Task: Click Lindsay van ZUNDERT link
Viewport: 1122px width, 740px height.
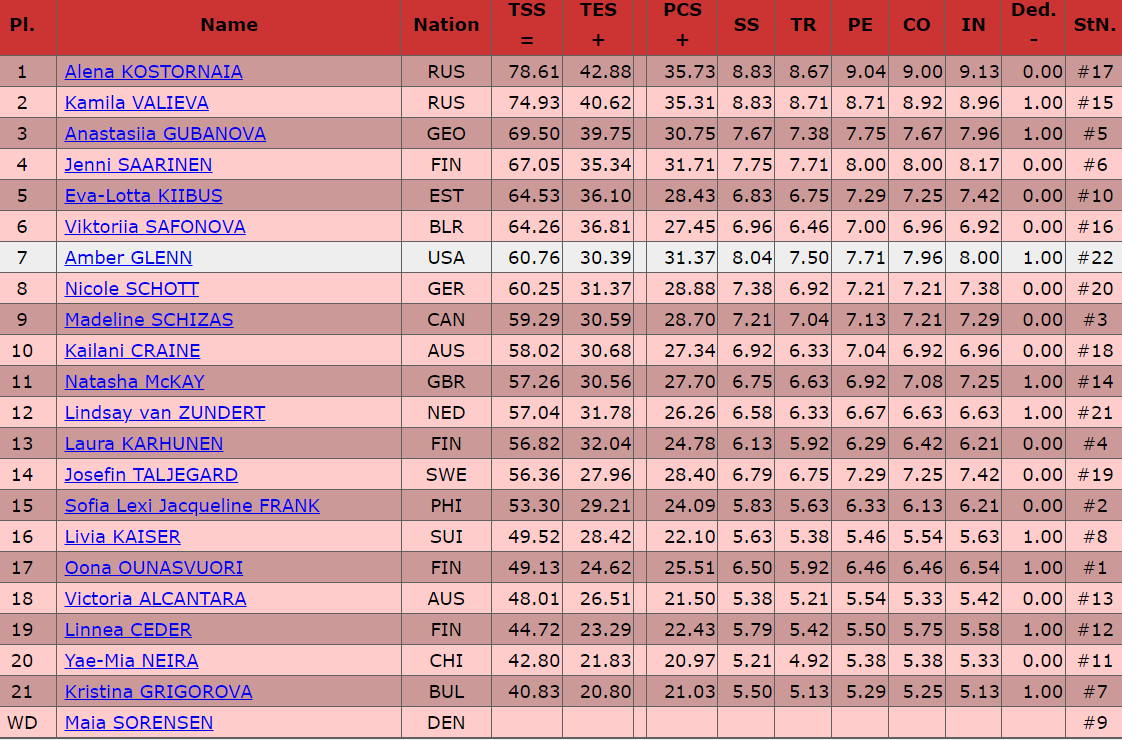Action: (164, 413)
